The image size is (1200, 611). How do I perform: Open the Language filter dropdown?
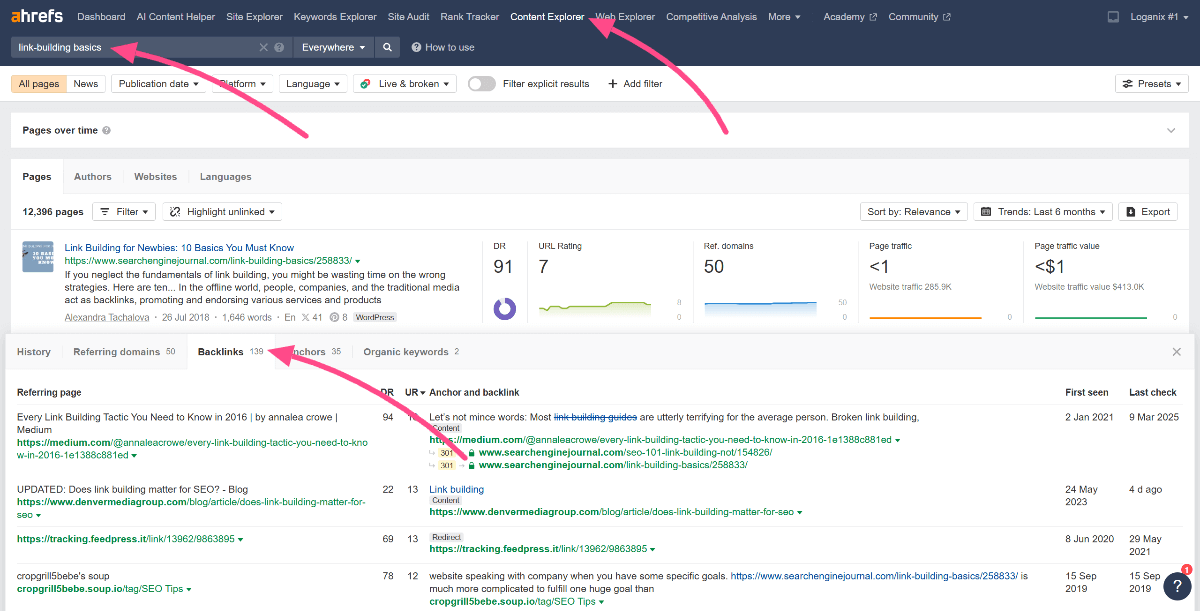pos(314,84)
